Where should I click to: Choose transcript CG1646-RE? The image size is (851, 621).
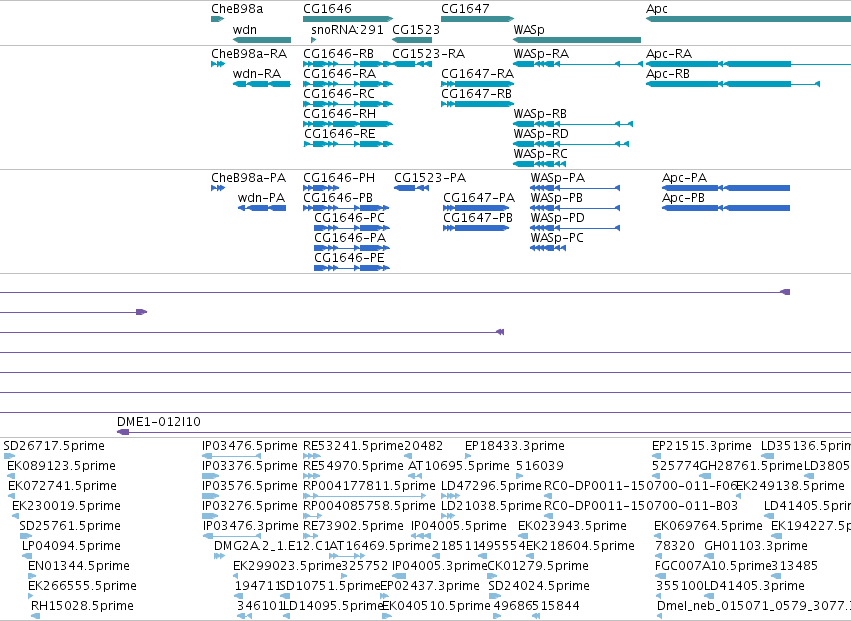click(348, 144)
